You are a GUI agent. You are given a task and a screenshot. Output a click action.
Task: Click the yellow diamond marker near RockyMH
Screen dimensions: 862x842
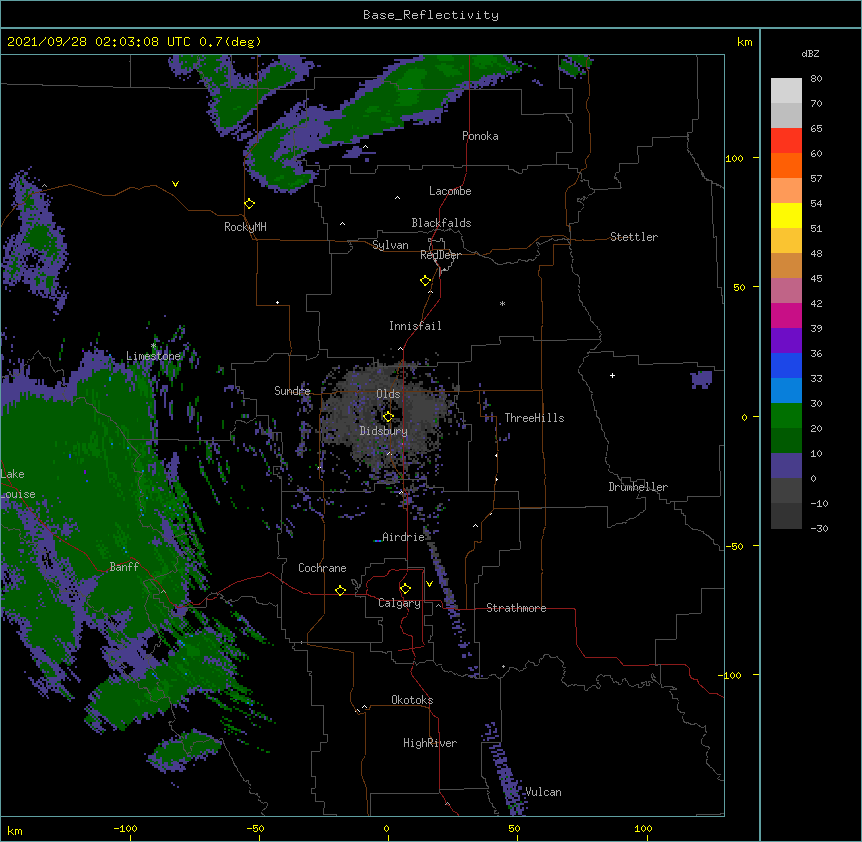tap(249, 204)
